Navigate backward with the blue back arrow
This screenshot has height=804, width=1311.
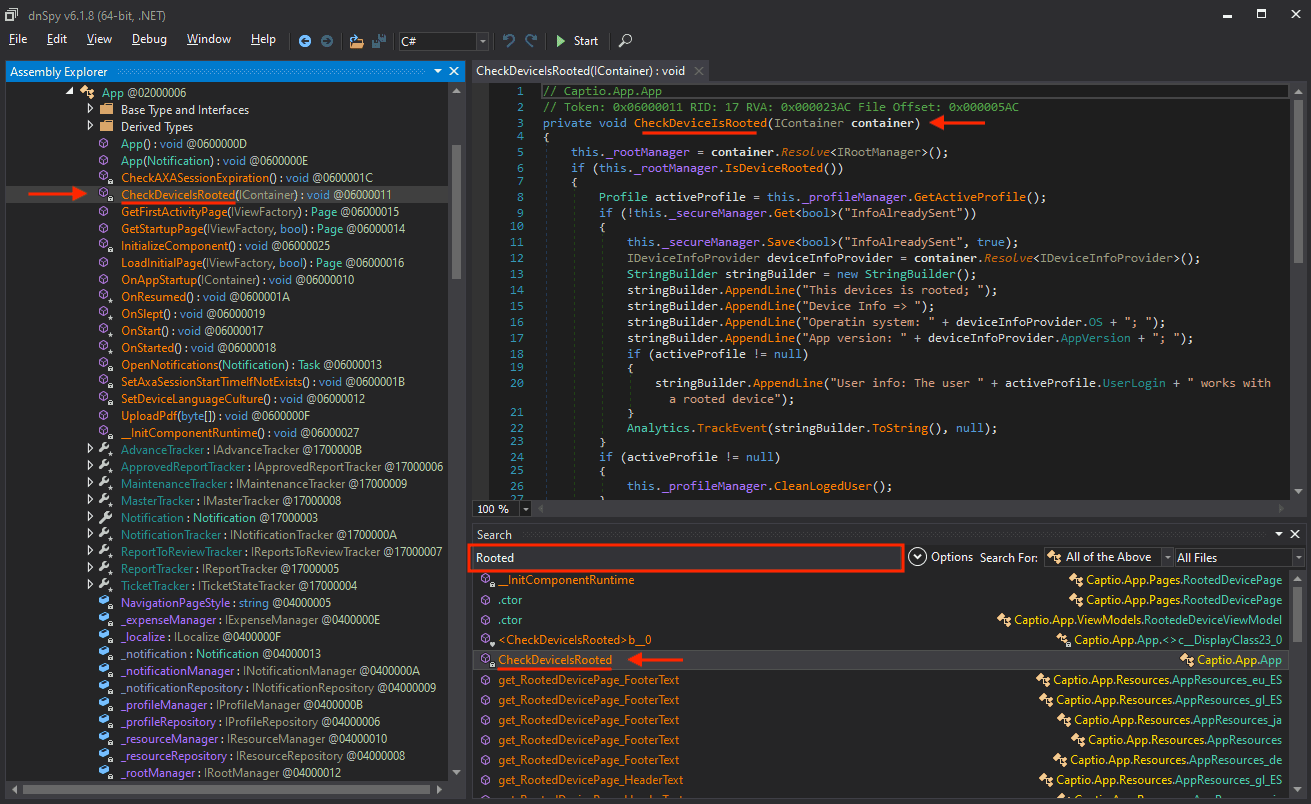(x=305, y=41)
